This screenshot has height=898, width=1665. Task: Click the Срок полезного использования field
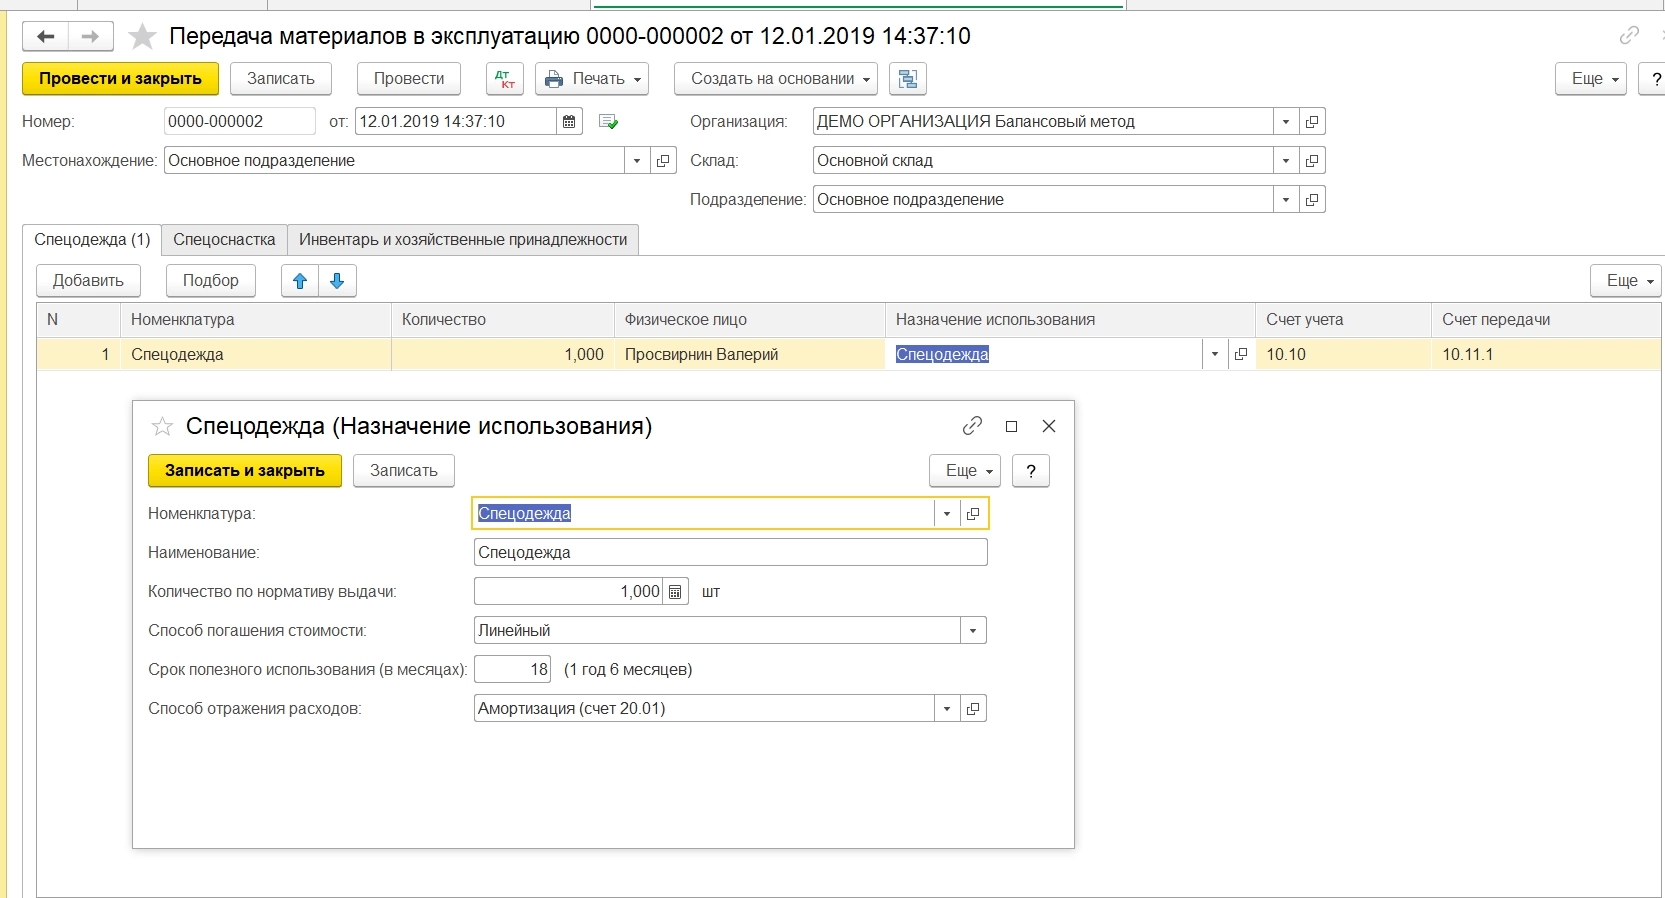tap(512, 670)
